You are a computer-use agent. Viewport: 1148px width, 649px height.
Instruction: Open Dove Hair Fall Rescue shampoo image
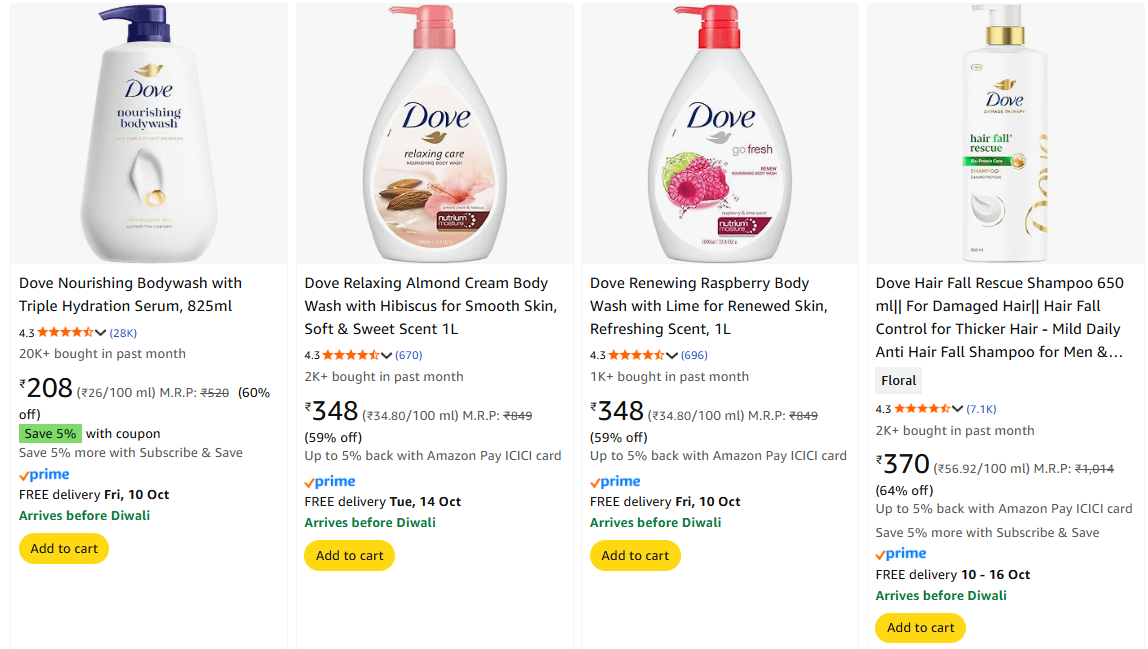[x=1005, y=134]
